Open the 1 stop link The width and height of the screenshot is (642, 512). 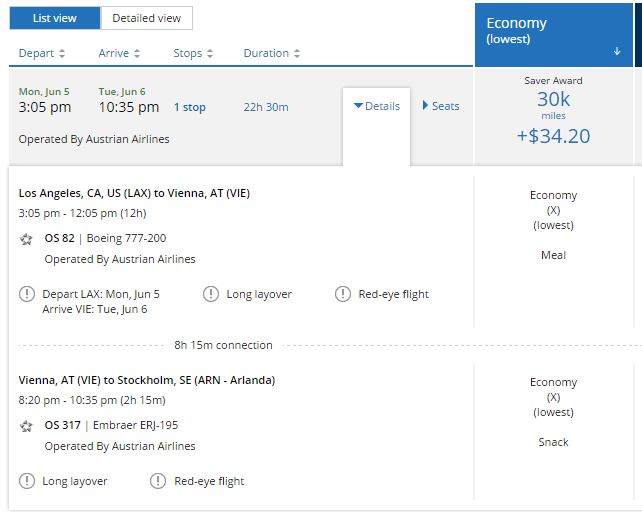point(190,107)
